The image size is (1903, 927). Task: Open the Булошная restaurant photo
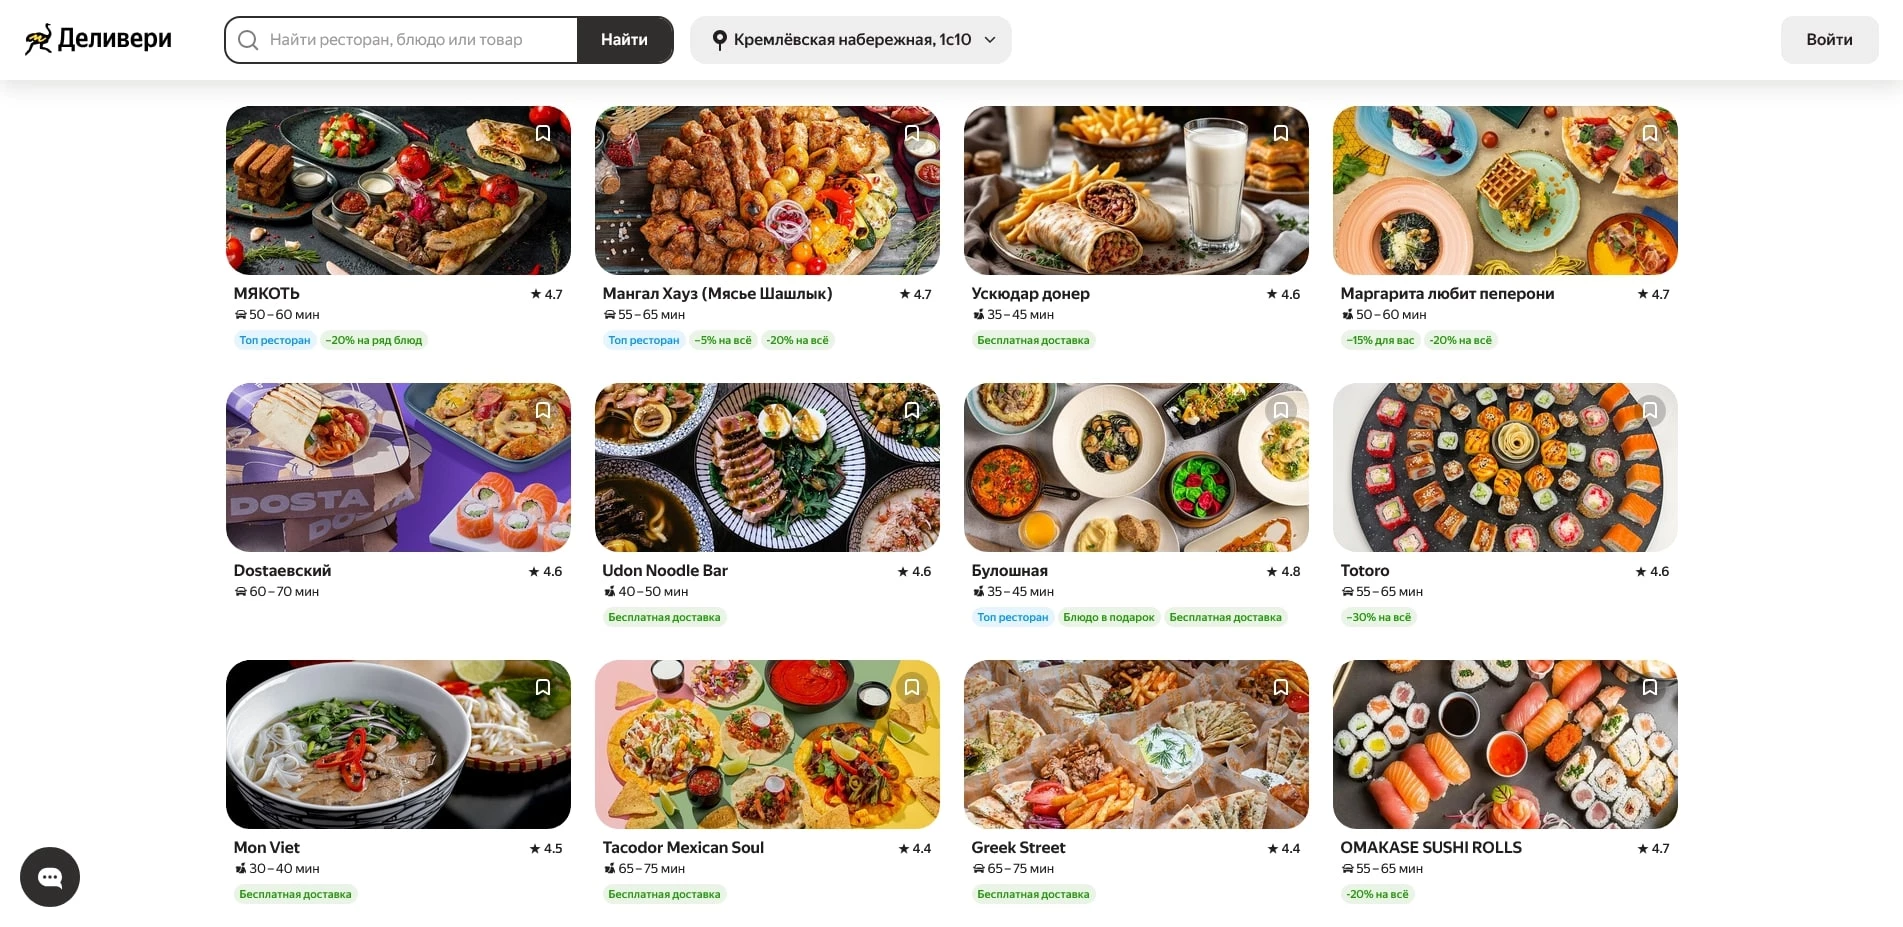click(x=1135, y=467)
